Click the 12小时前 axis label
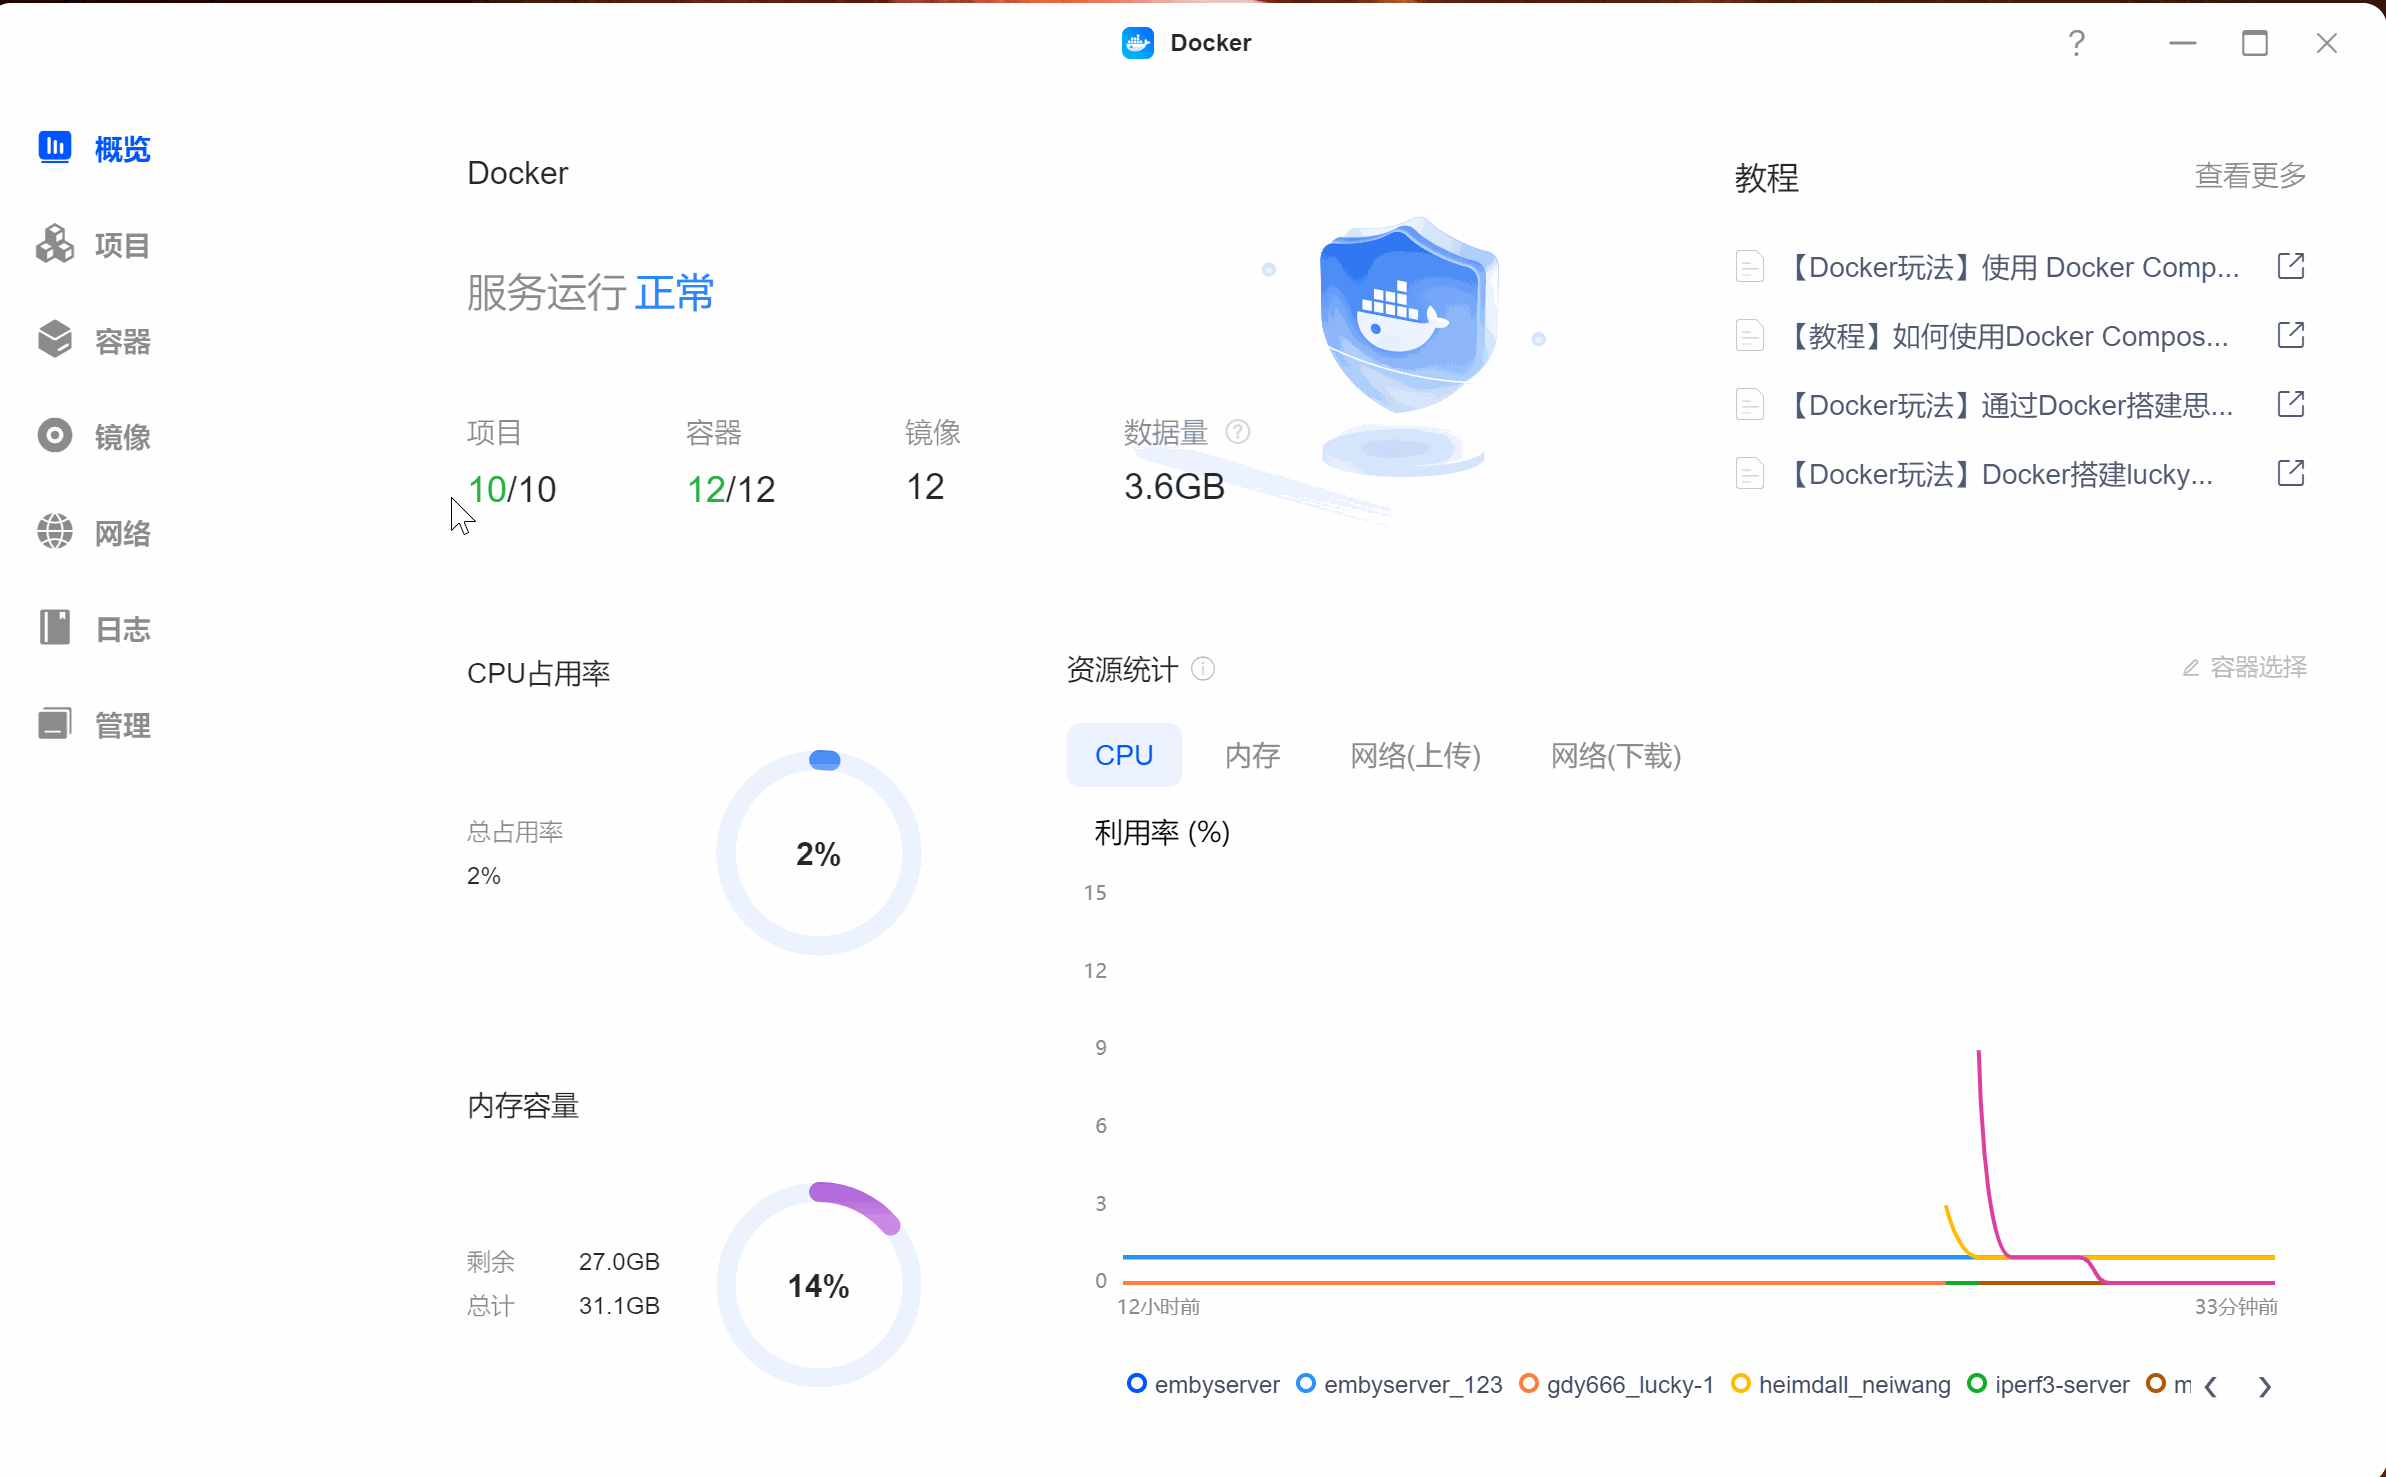This screenshot has height=1477, width=2386. tap(1158, 1307)
